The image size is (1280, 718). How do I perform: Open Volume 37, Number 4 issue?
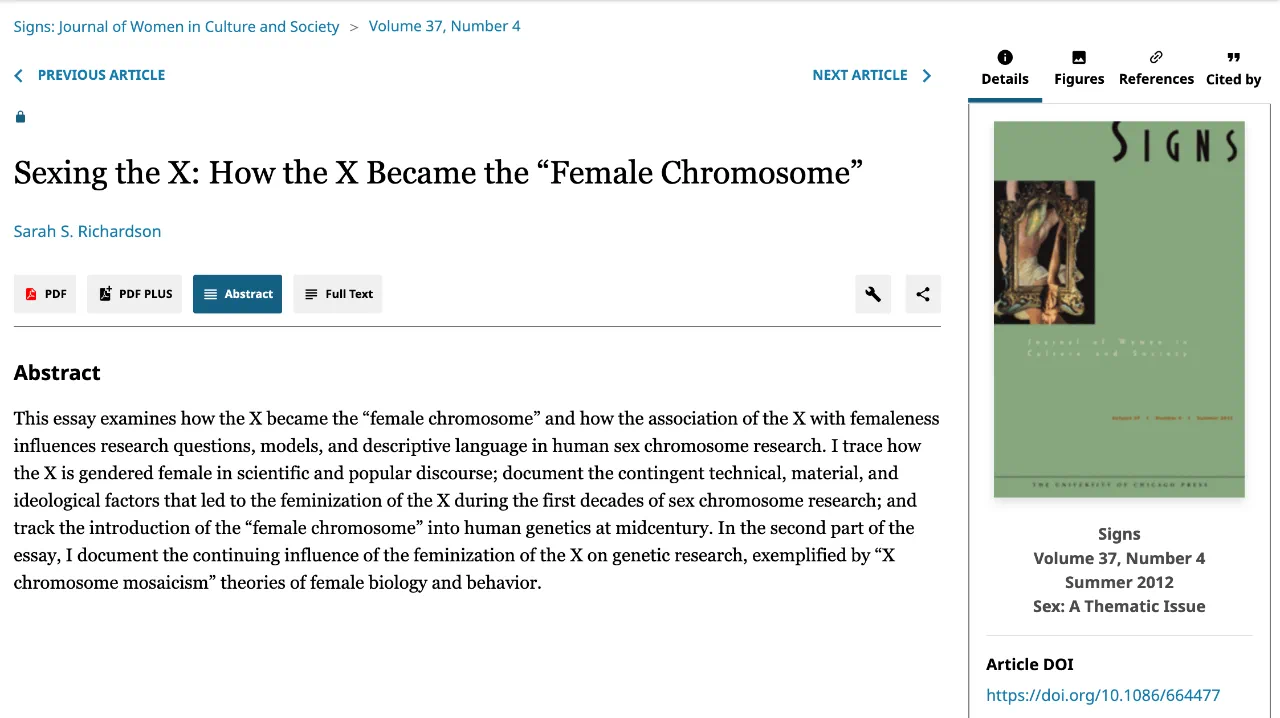(x=444, y=26)
